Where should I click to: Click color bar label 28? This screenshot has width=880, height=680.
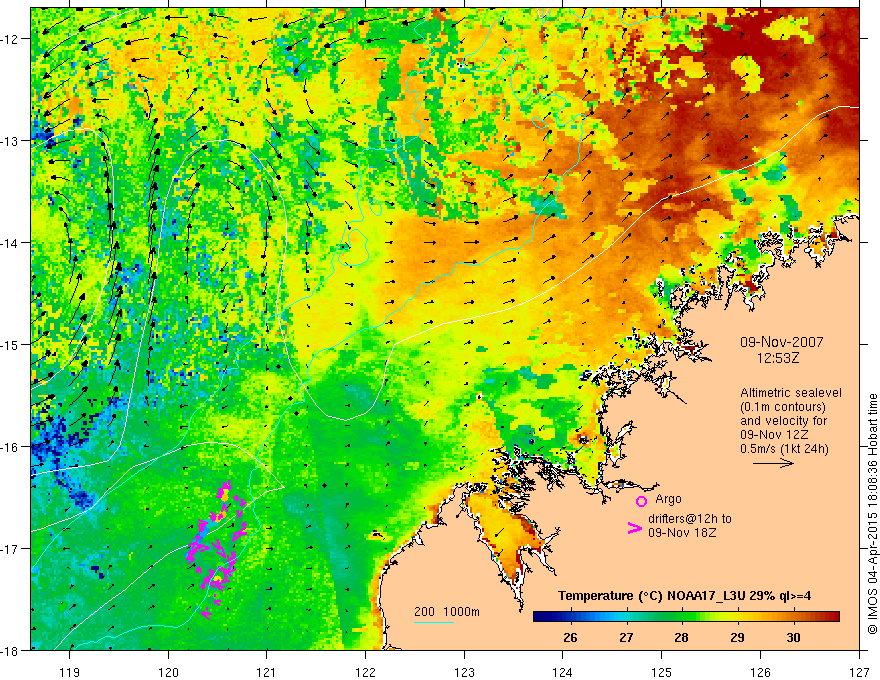point(681,637)
